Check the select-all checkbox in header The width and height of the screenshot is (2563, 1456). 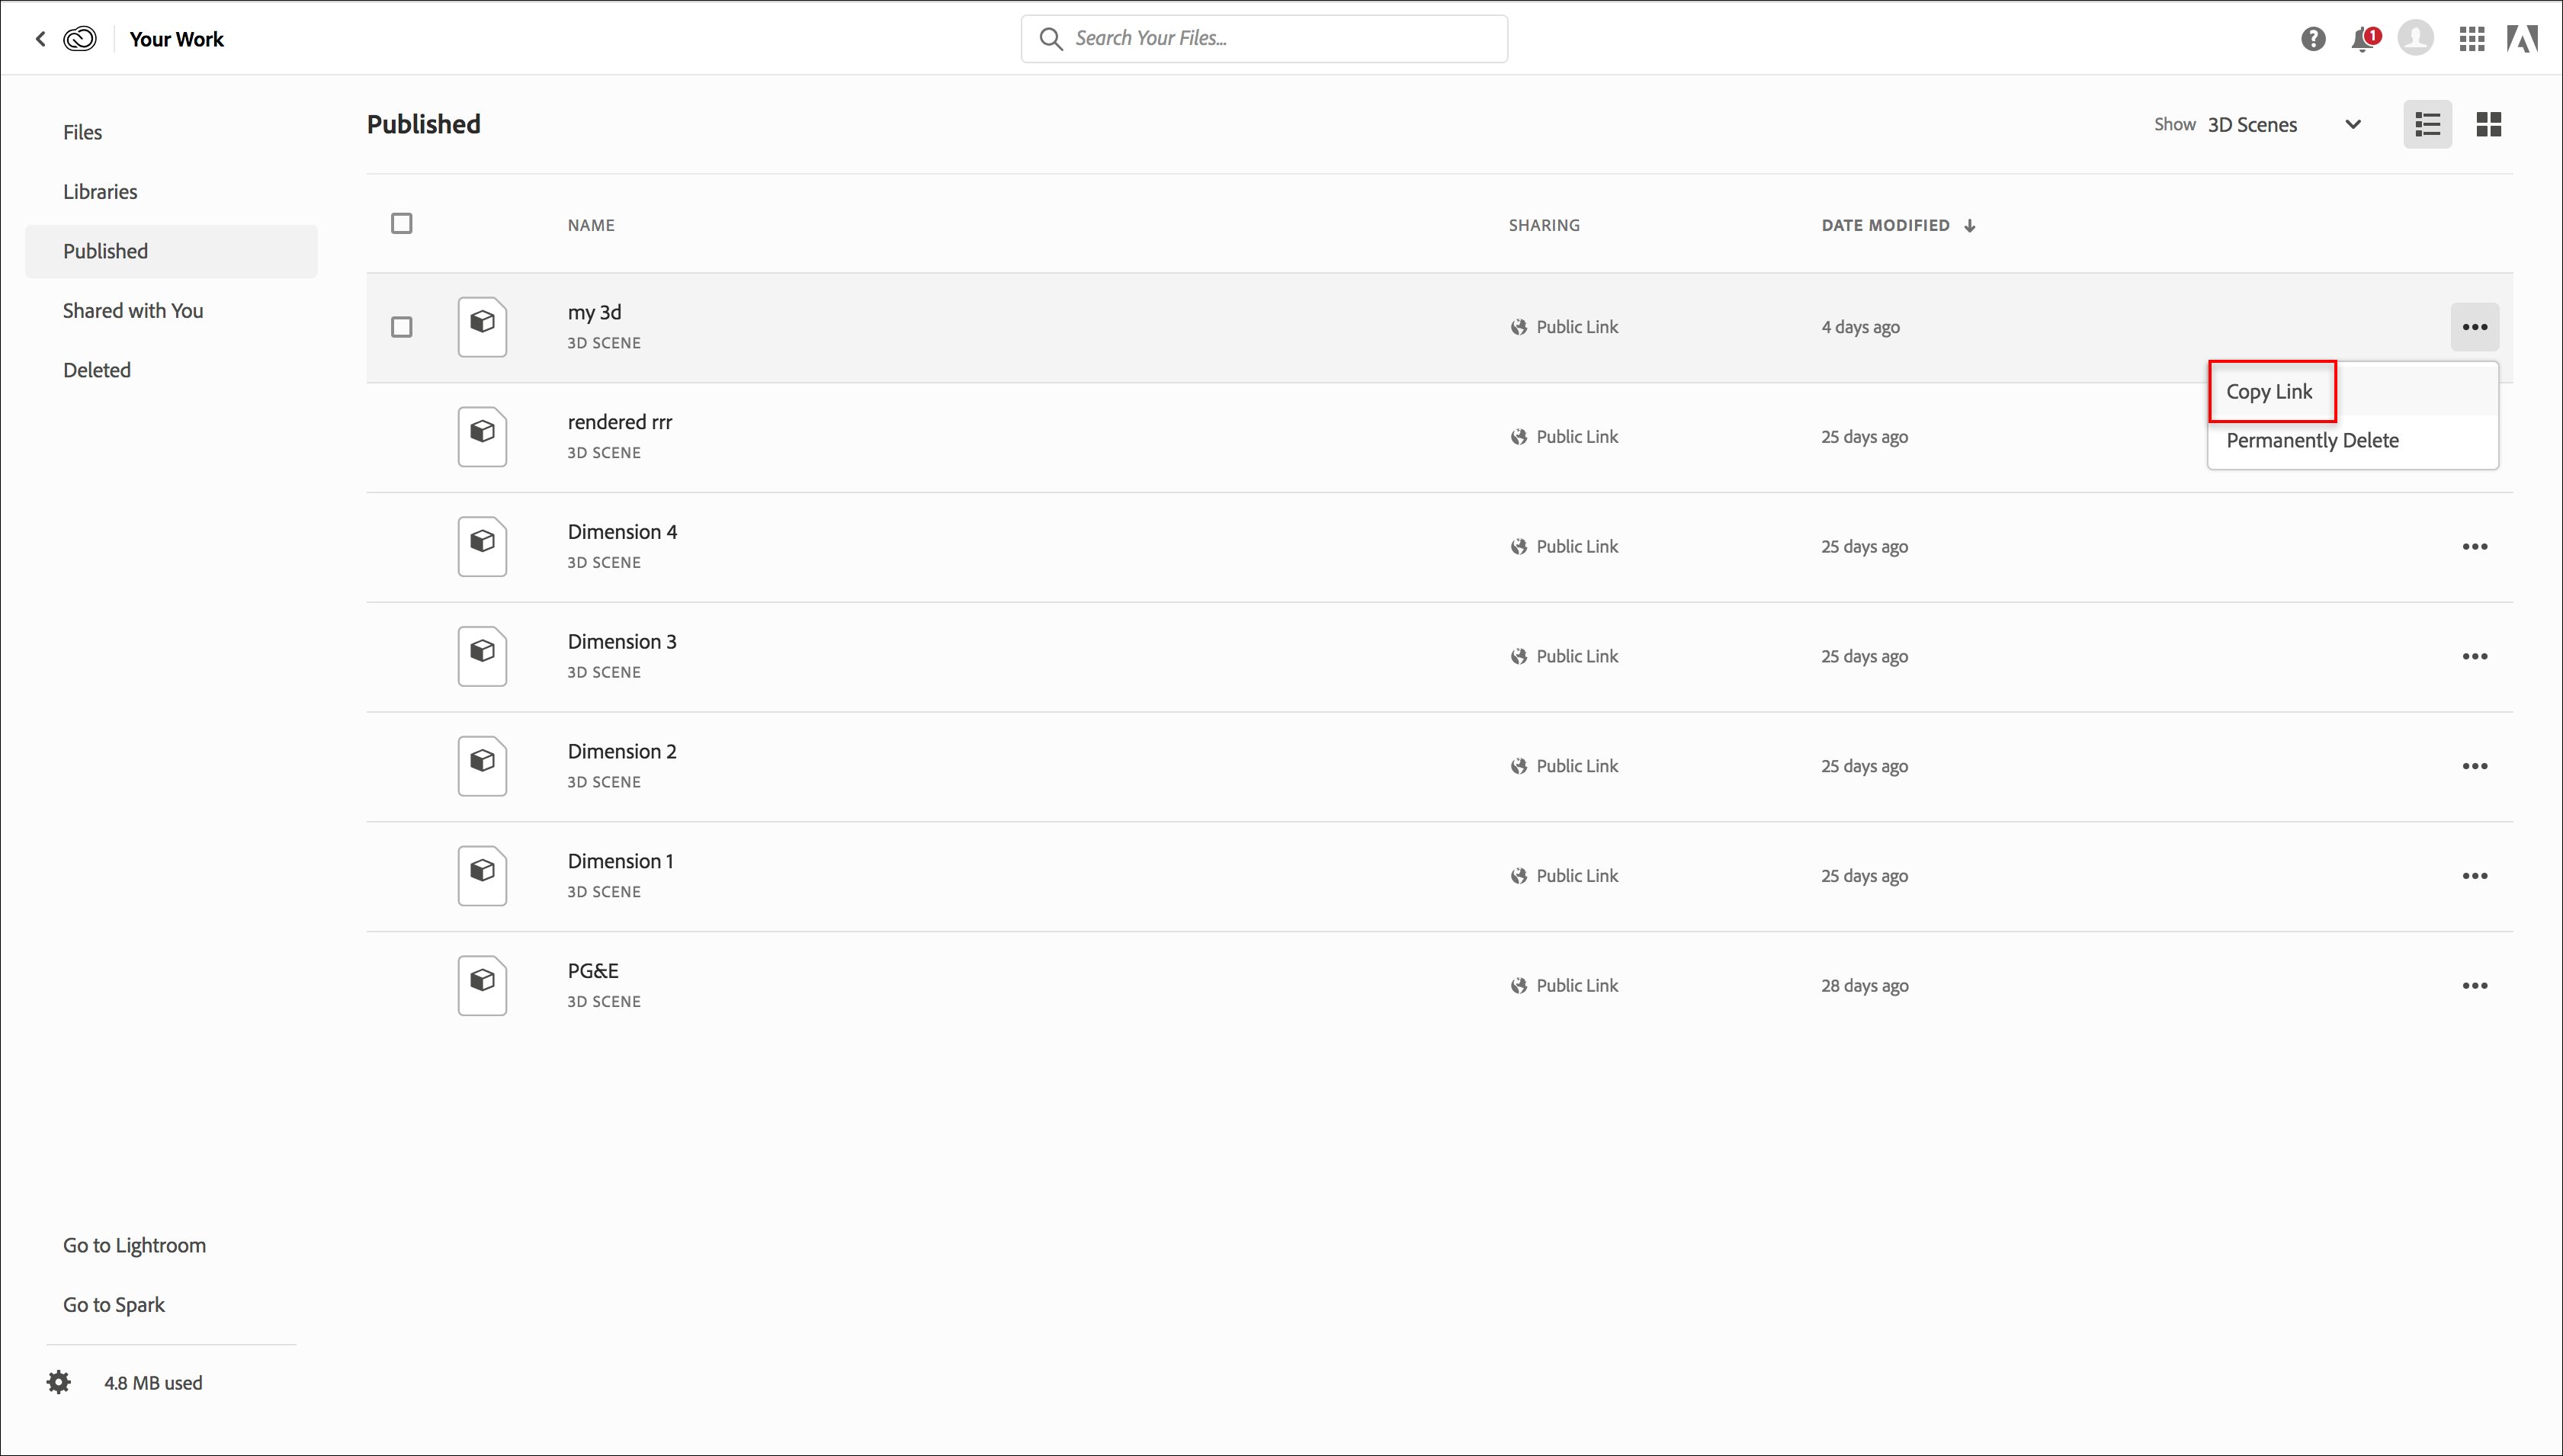[x=401, y=224]
